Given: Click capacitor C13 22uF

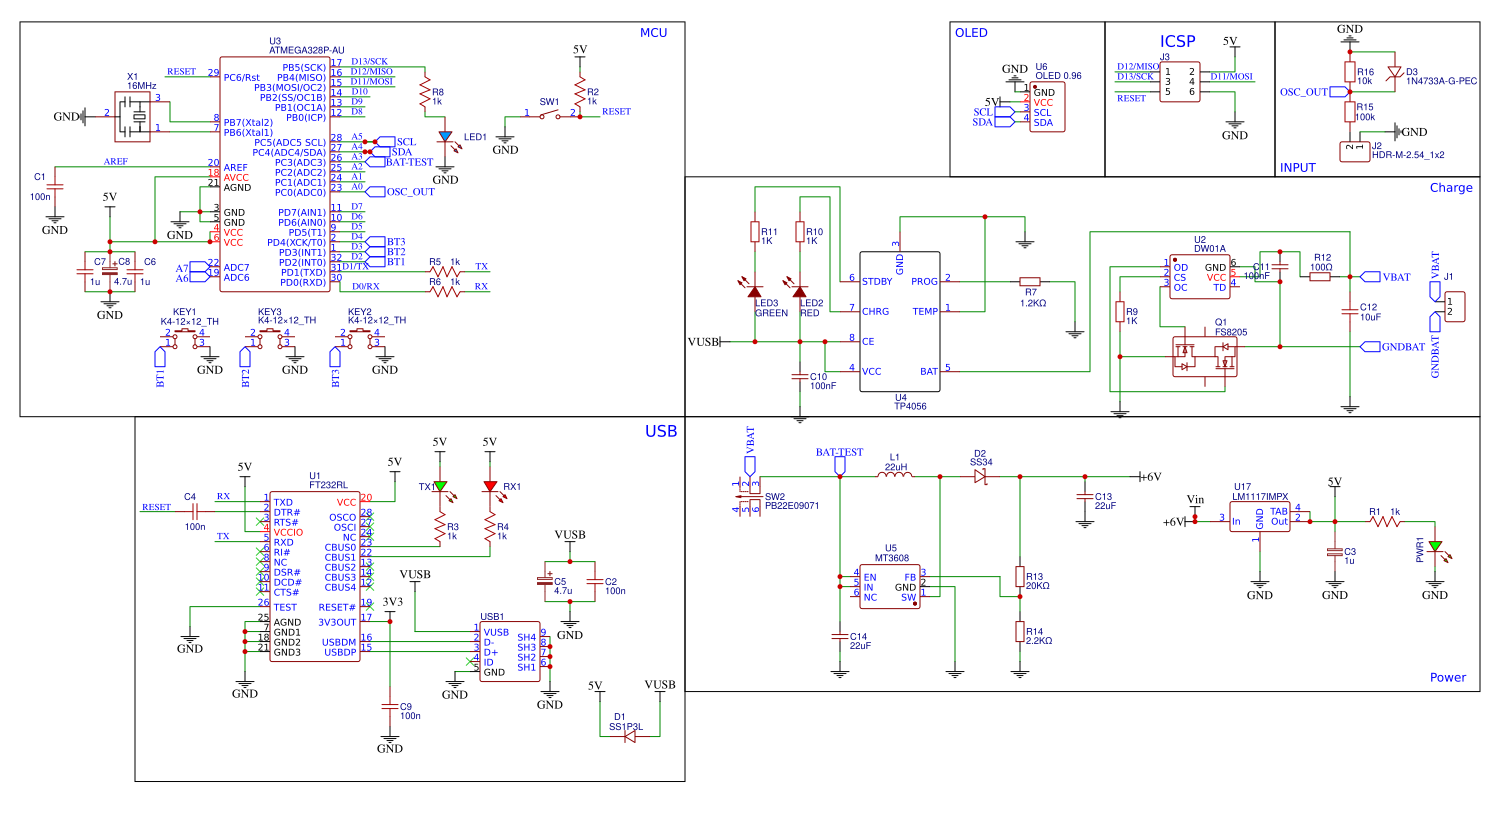Looking at the screenshot, I should click(1085, 497).
